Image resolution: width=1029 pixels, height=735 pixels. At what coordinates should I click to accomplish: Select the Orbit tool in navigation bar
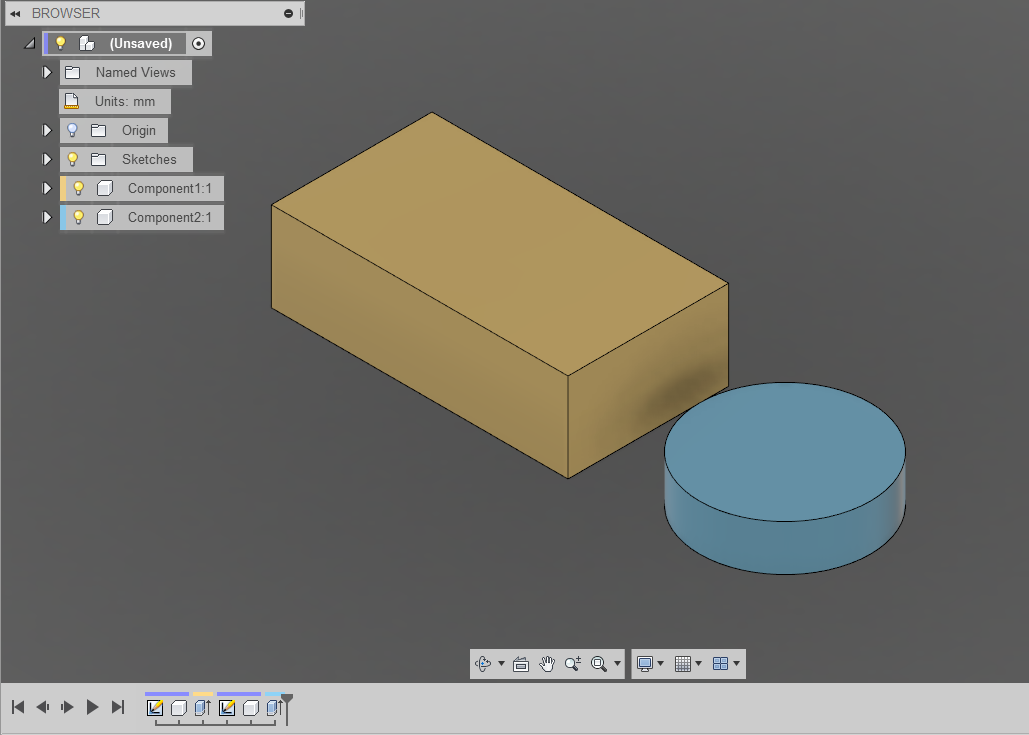(484, 663)
